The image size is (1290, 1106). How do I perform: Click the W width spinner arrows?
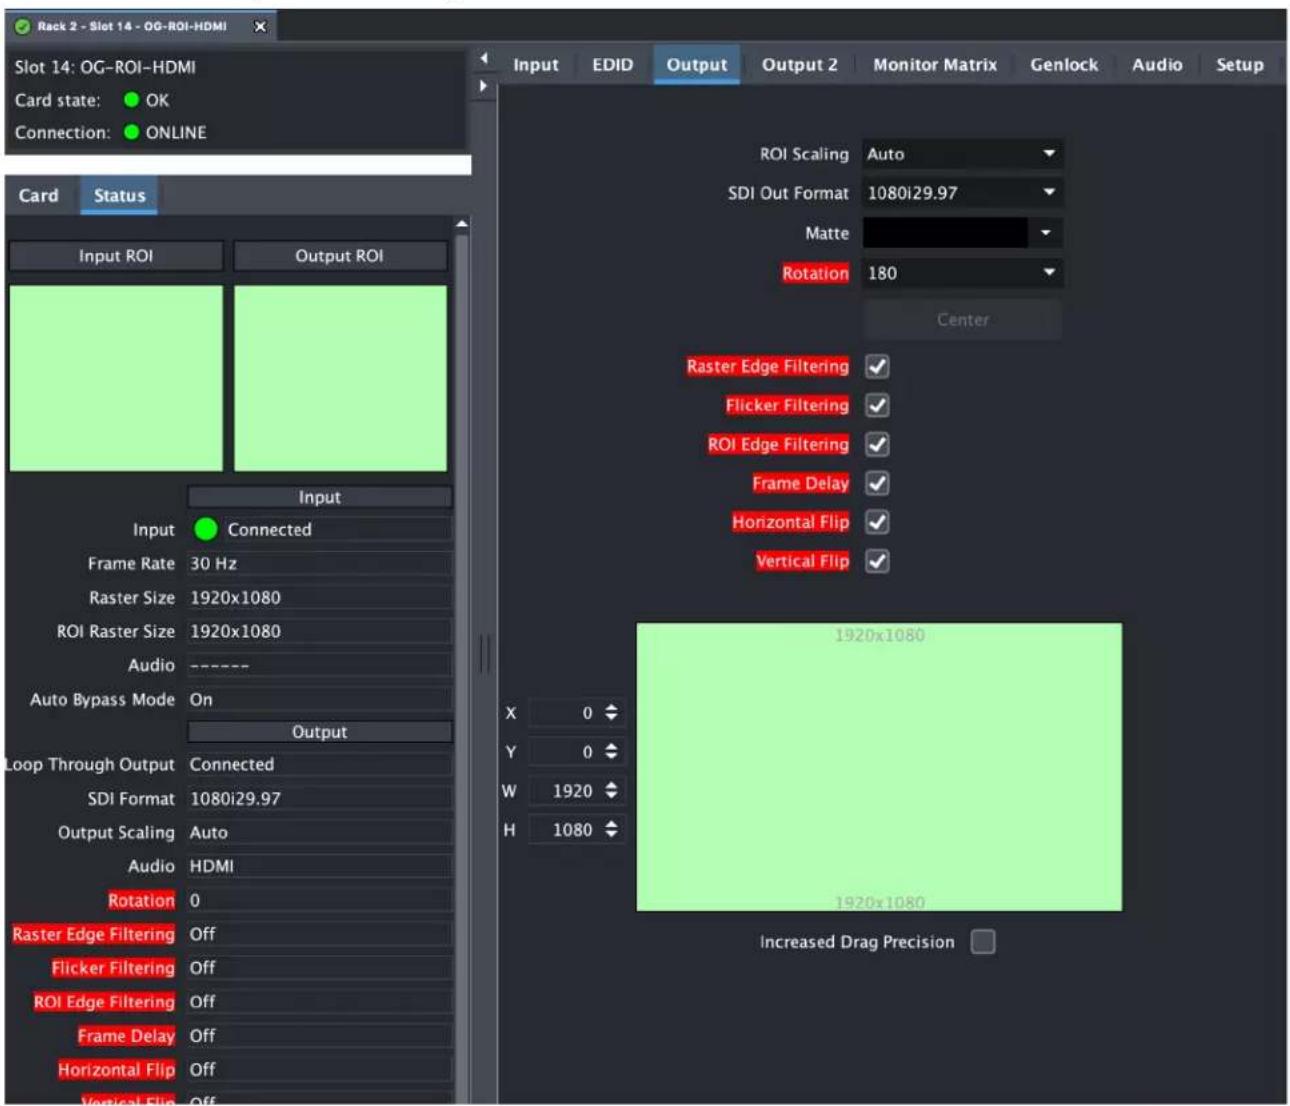point(611,791)
